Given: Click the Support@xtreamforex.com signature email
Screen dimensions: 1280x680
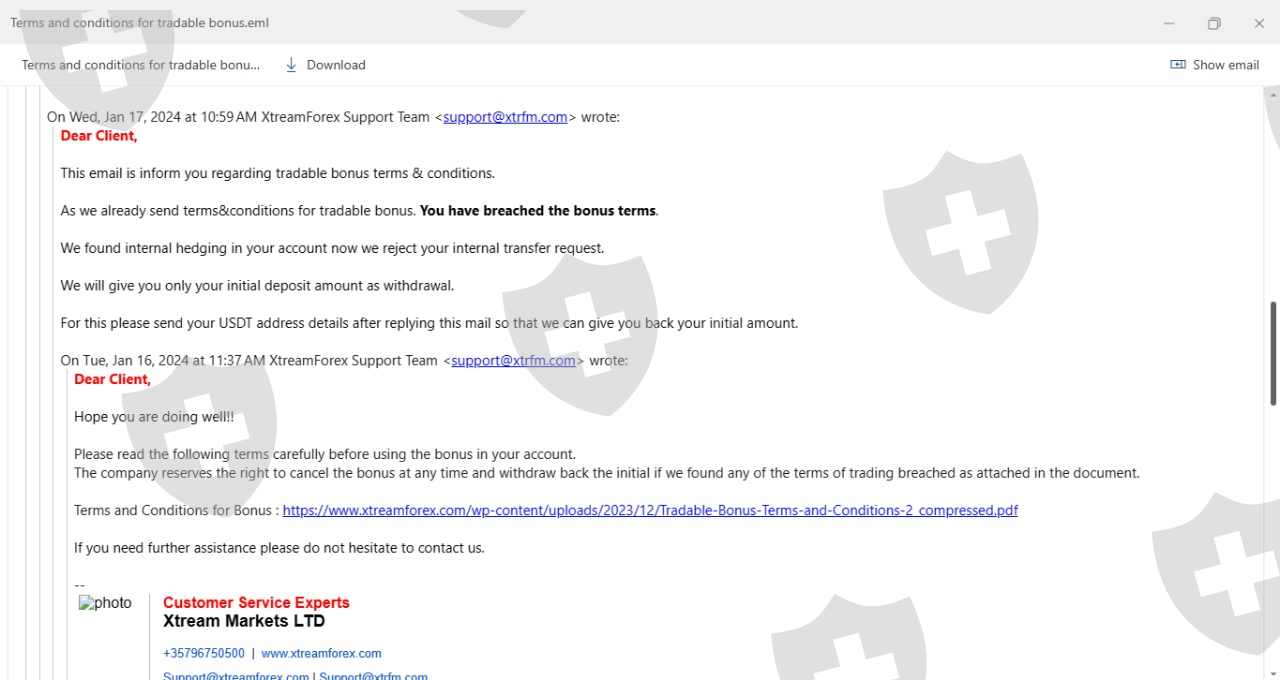Looking at the screenshot, I should 236,676.
